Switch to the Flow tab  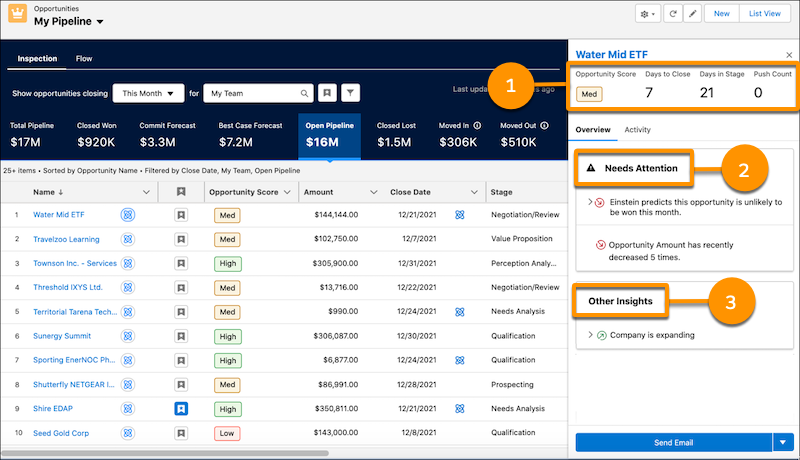(84, 59)
